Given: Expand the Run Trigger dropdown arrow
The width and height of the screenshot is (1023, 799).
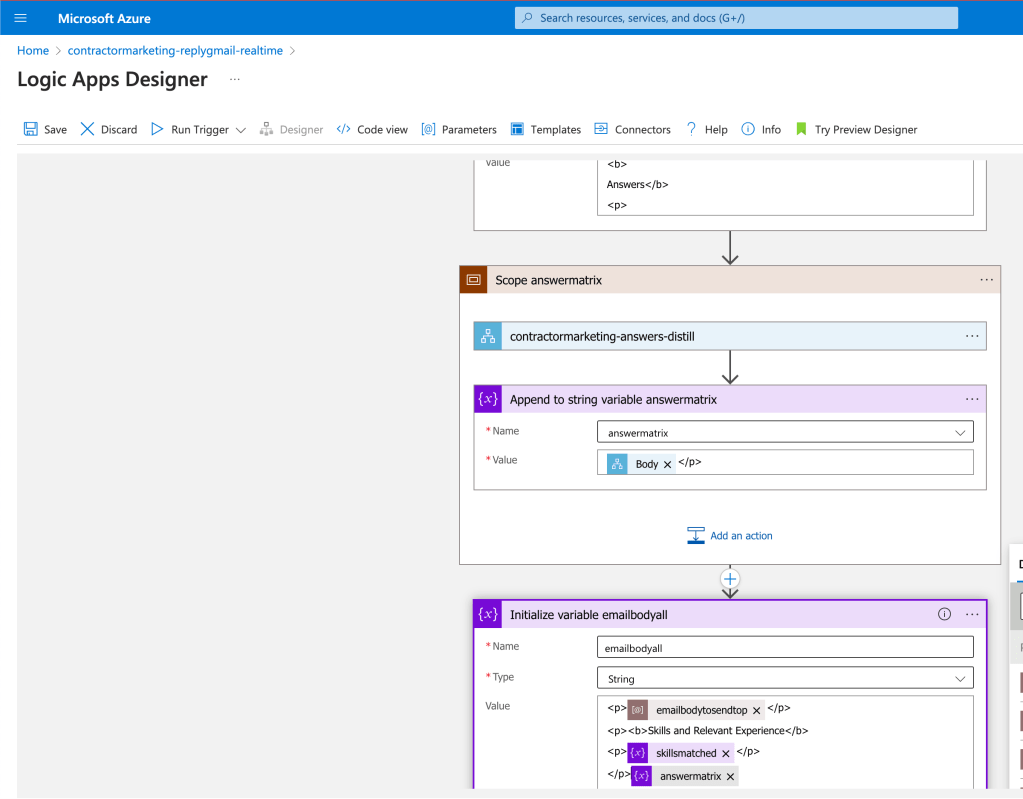Looking at the screenshot, I should (x=241, y=130).
